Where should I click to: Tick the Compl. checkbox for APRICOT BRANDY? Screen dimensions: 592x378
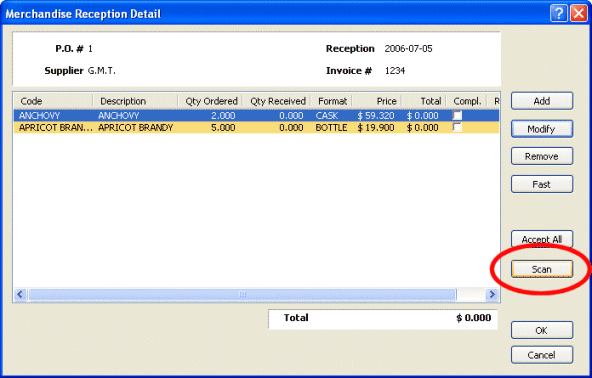coord(457,127)
